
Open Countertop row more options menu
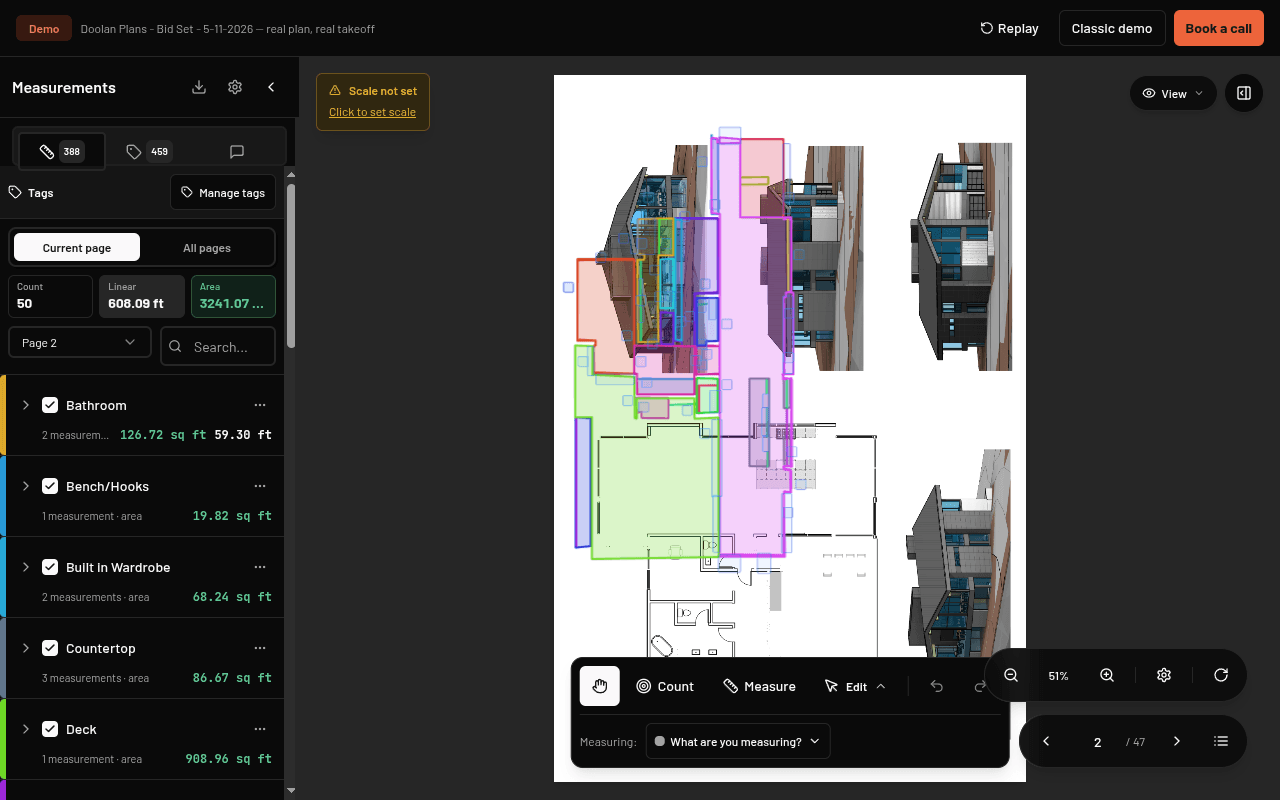pos(260,648)
